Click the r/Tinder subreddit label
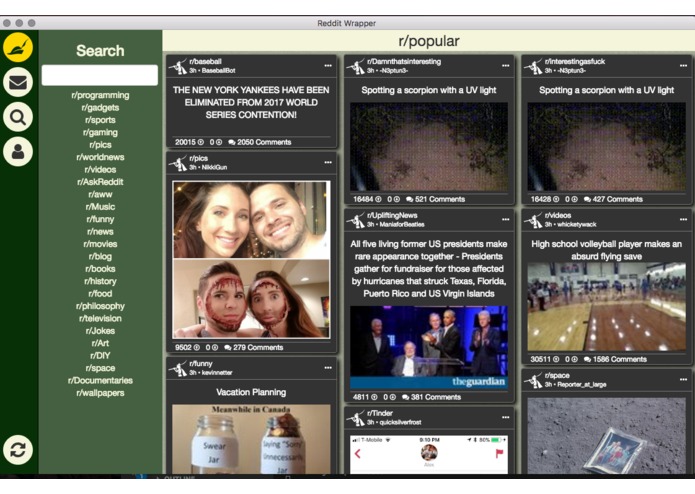The height and width of the screenshot is (494, 695). 380,413
